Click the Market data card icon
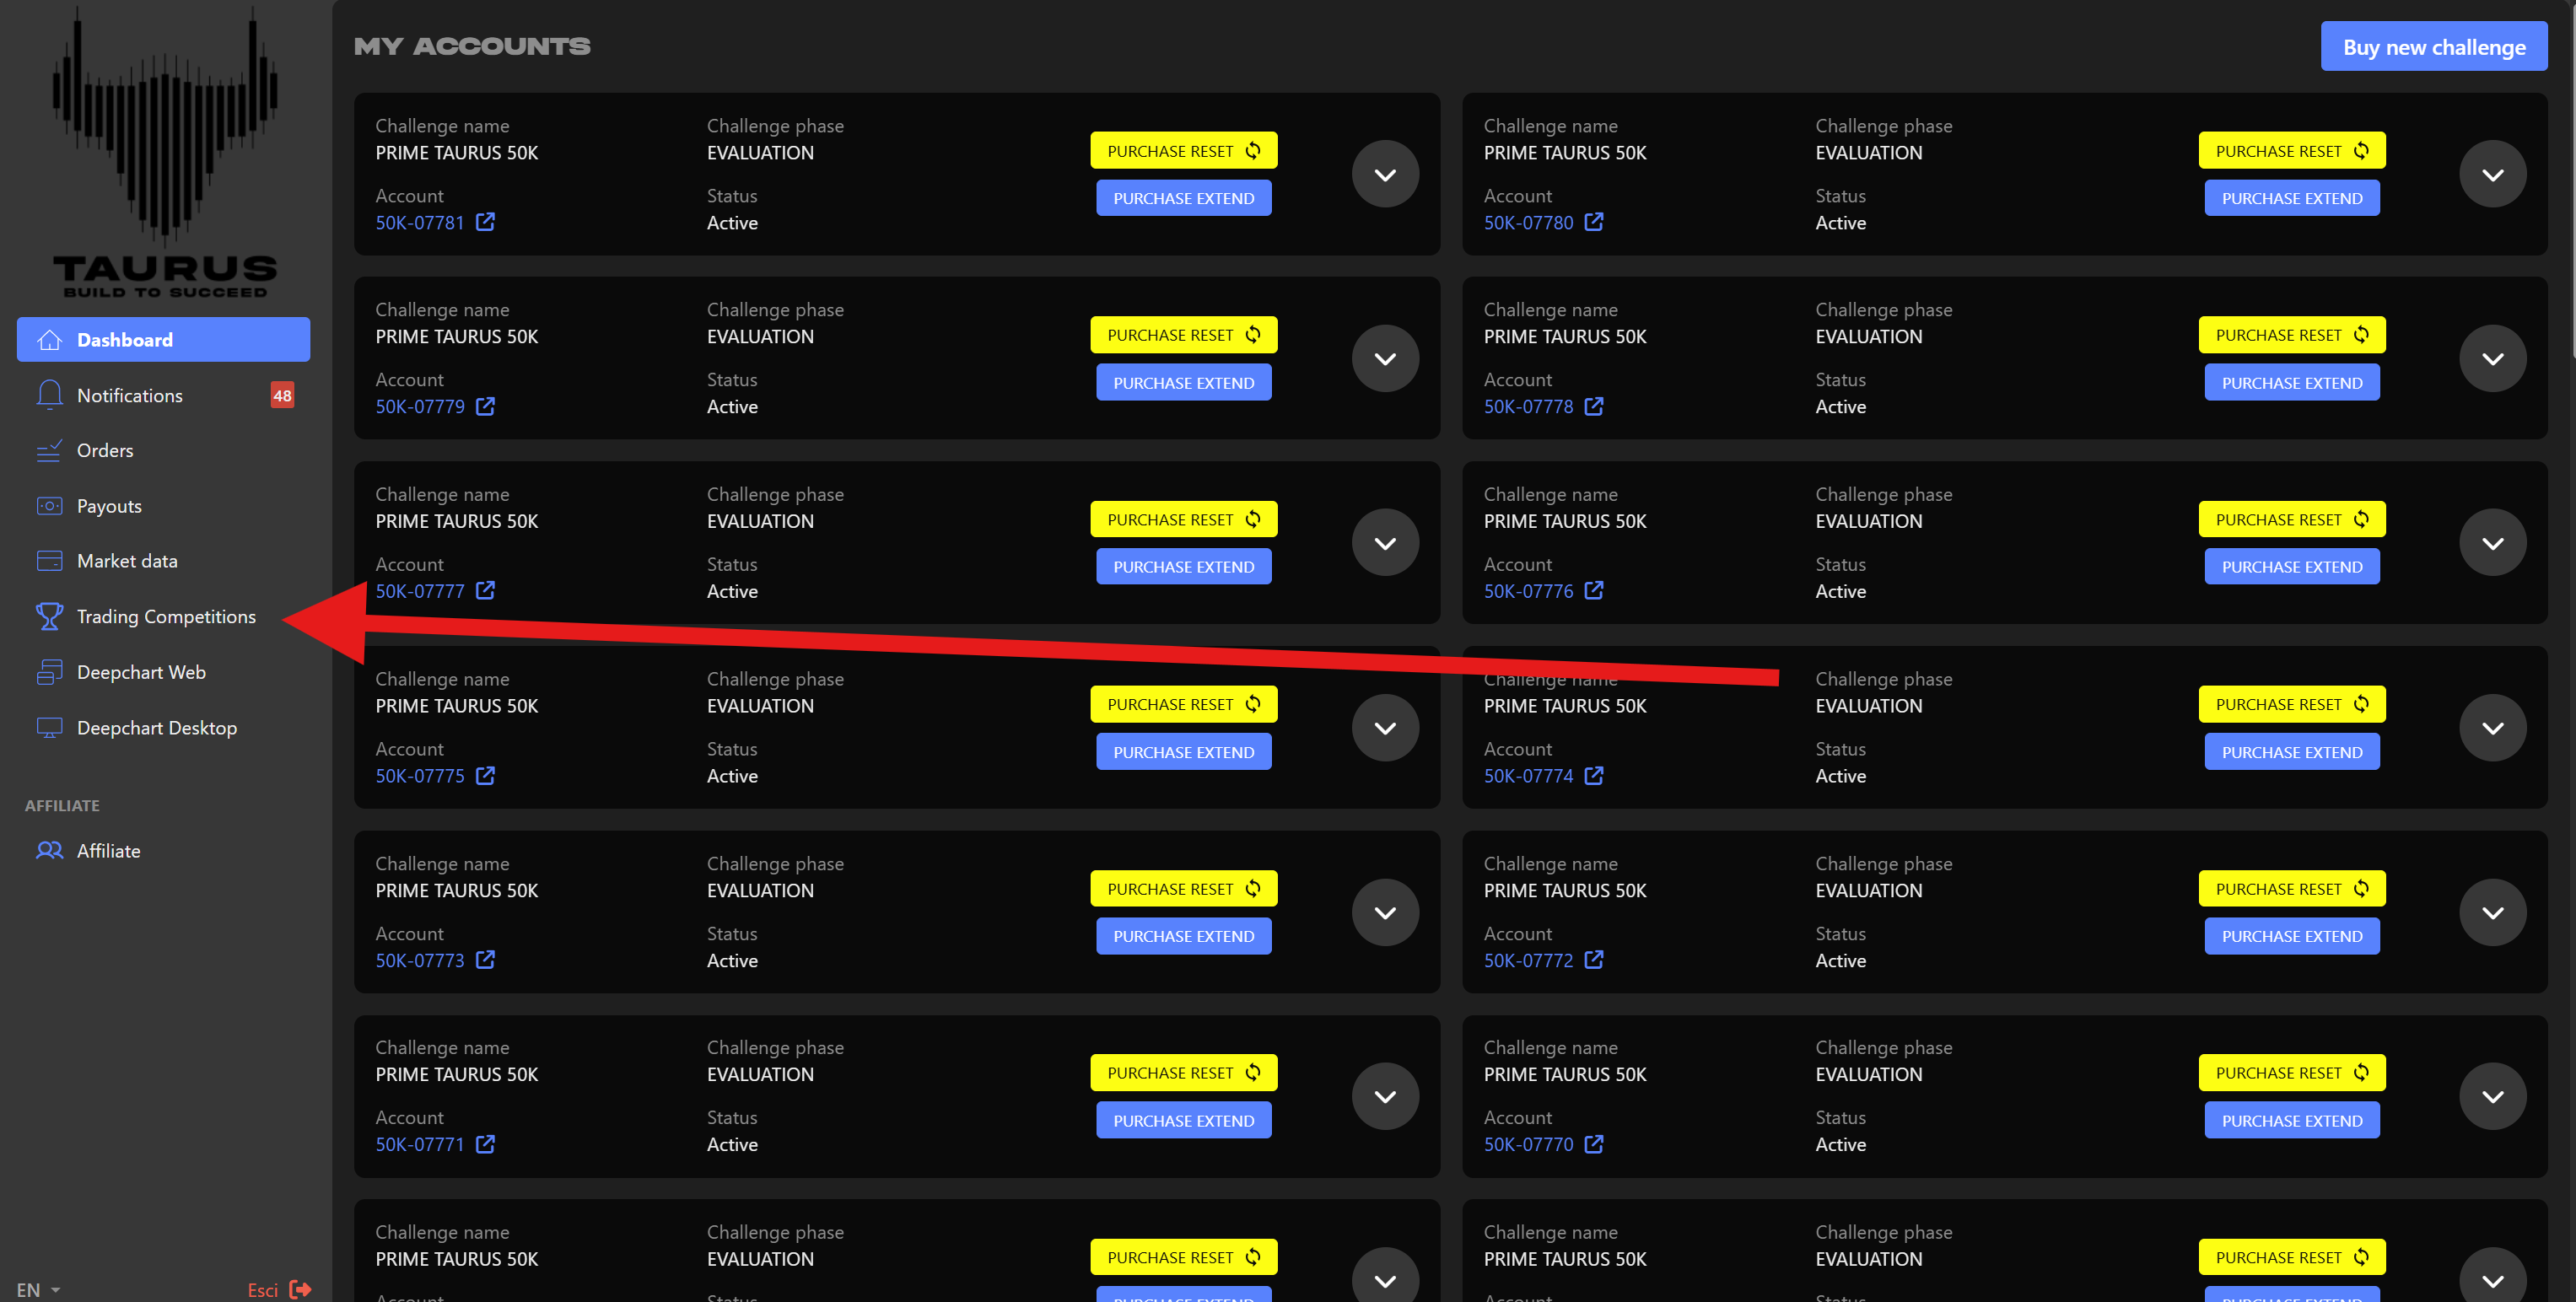Image resolution: width=2576 pixels, height=1302 pixels. [49, 561]
